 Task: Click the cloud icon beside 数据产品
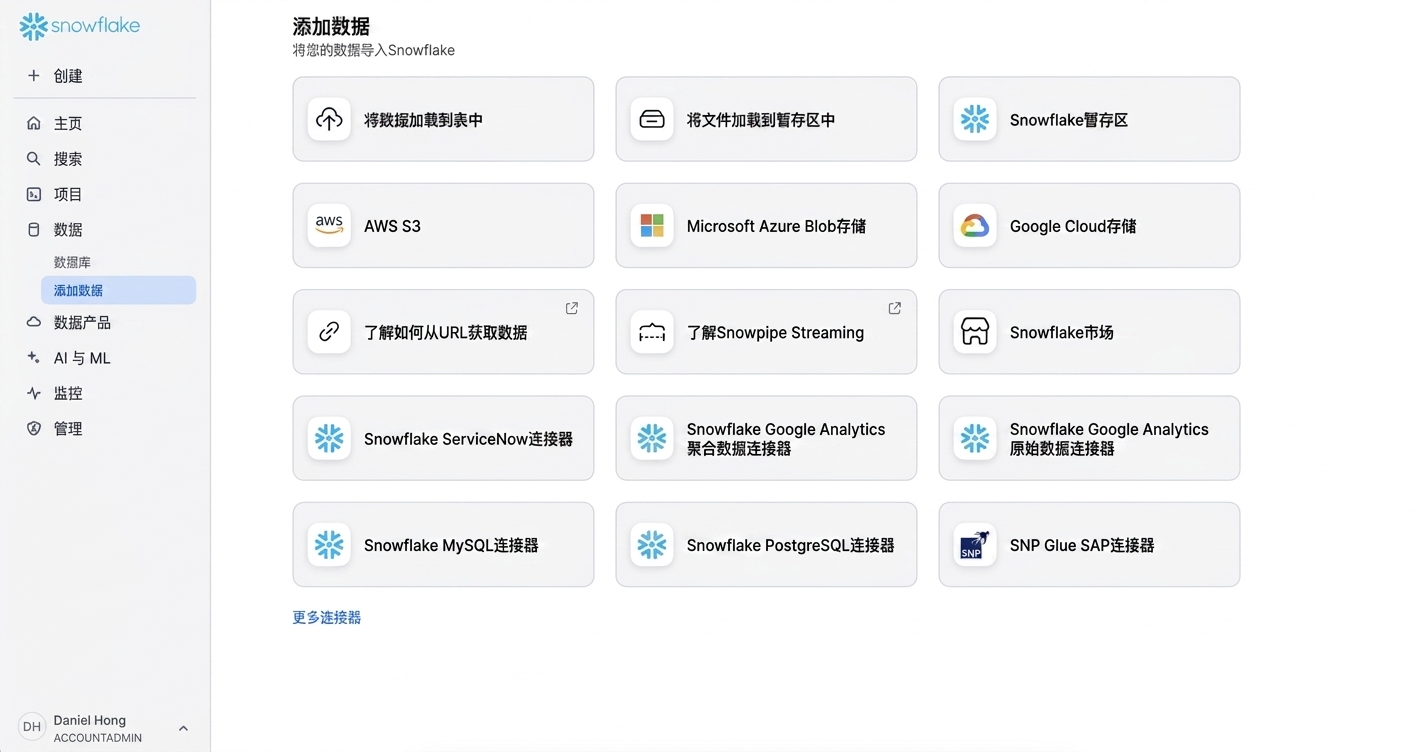[x=34, y=322]
